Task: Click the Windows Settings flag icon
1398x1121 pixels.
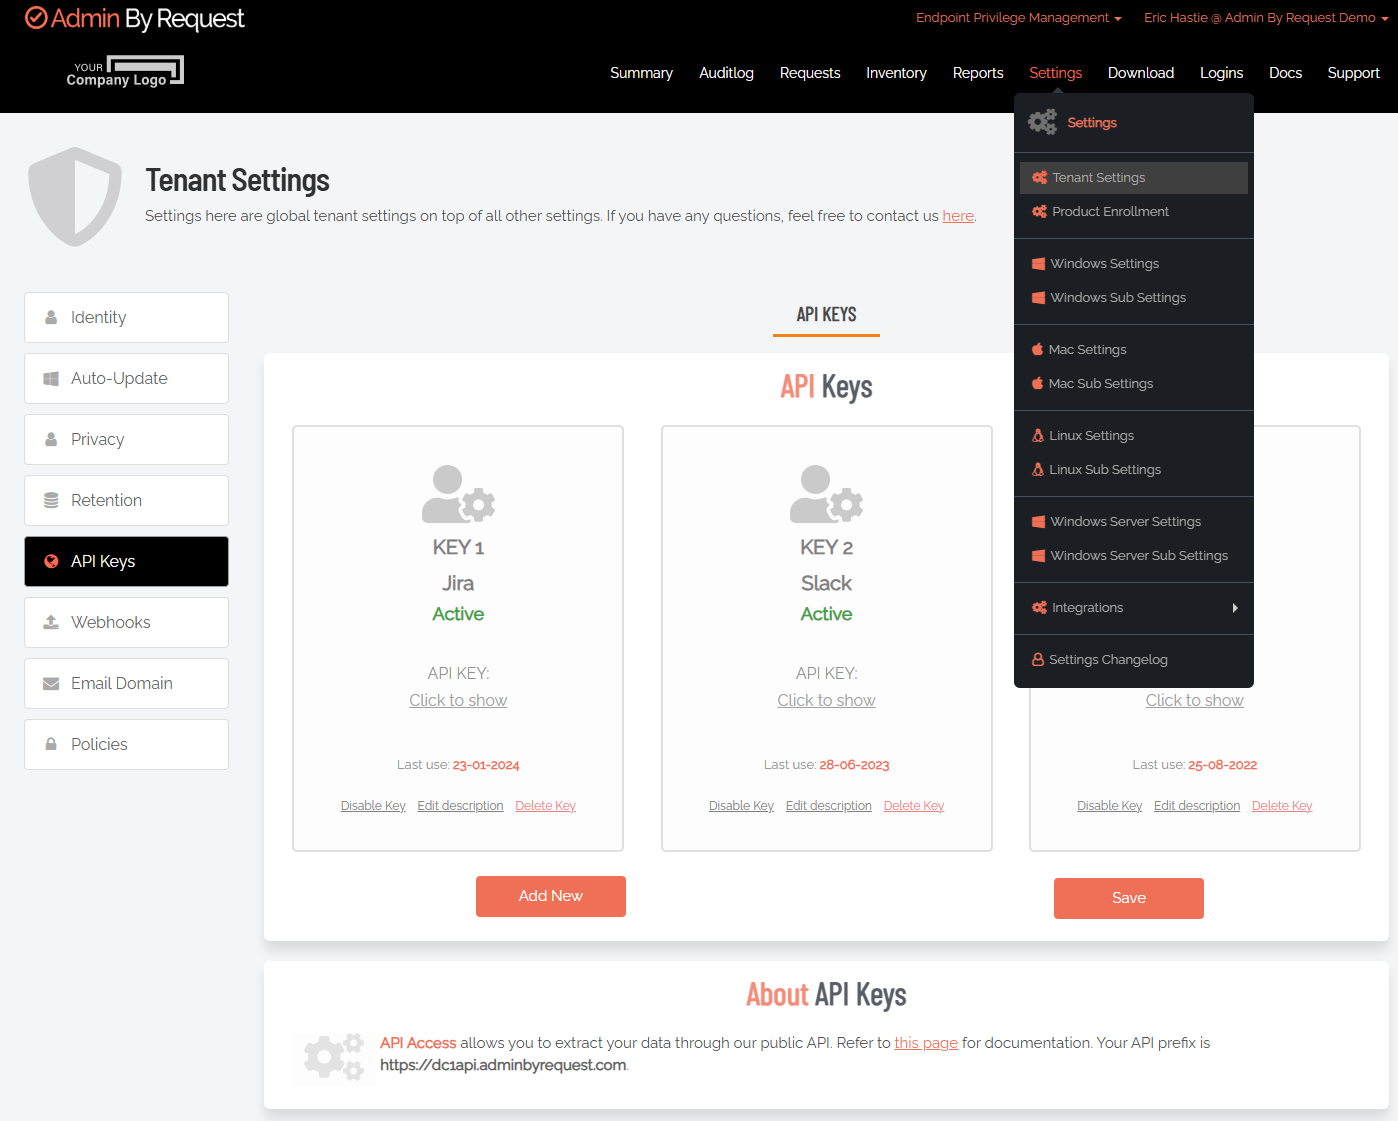Action: [x=1039, y=264]
